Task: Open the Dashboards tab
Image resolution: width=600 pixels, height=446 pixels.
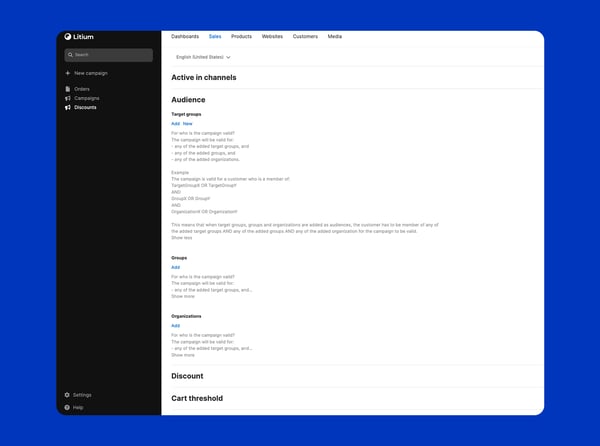Action: click(x=185, y=36)
